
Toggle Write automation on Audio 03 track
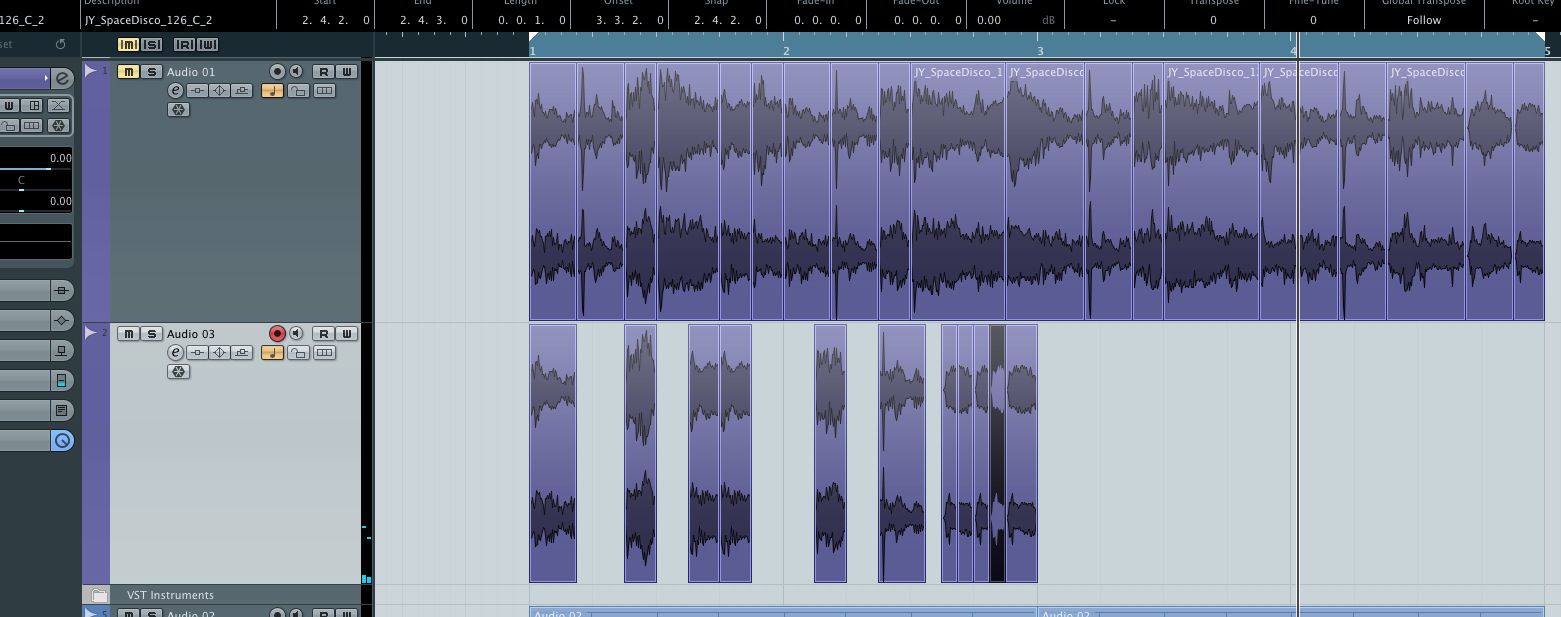(347, 333)
